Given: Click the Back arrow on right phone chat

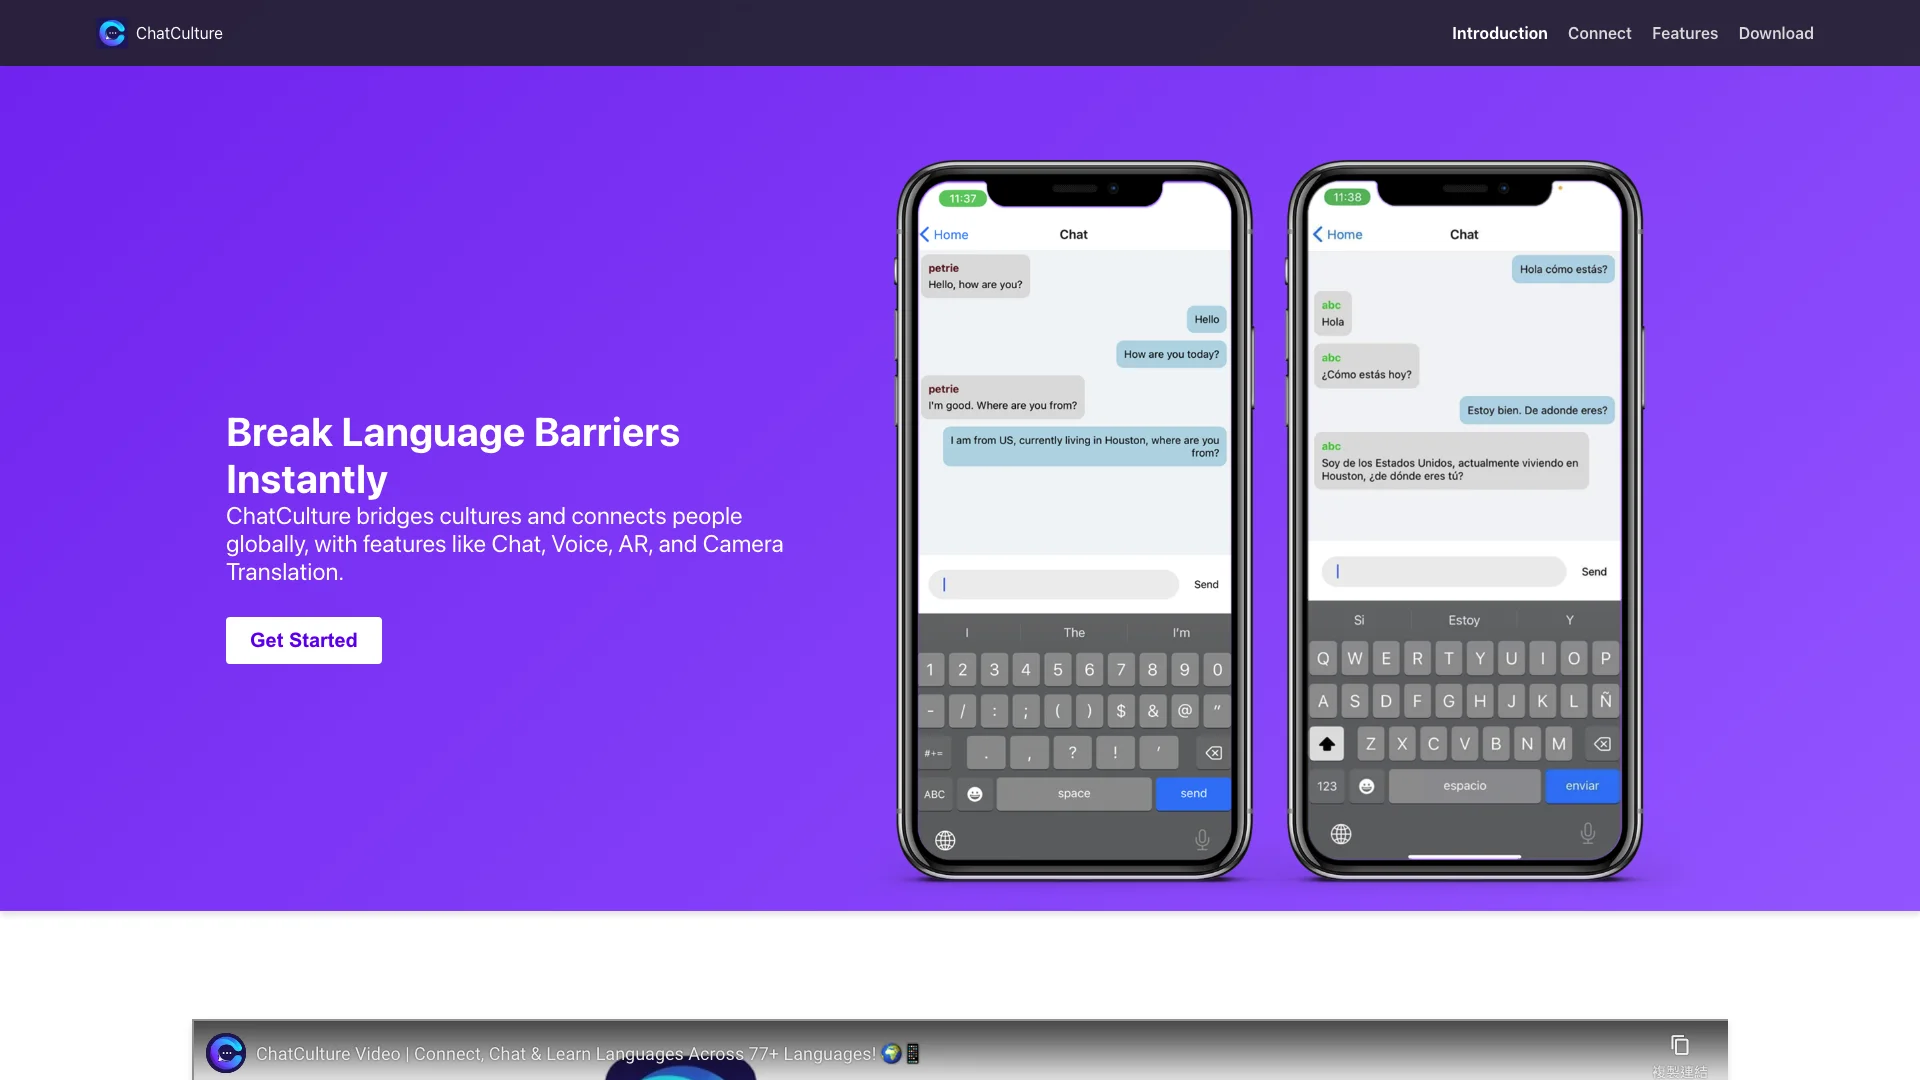Looking at the screenshot, I should pos(1317,233).
